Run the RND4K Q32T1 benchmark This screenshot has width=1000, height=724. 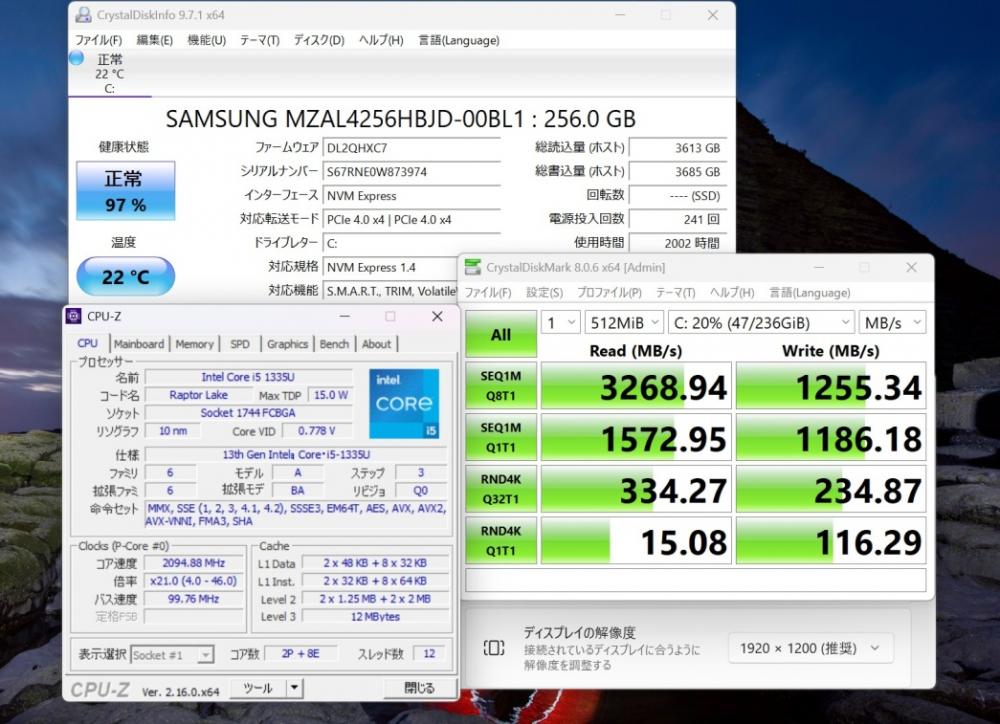pos(501,489)
